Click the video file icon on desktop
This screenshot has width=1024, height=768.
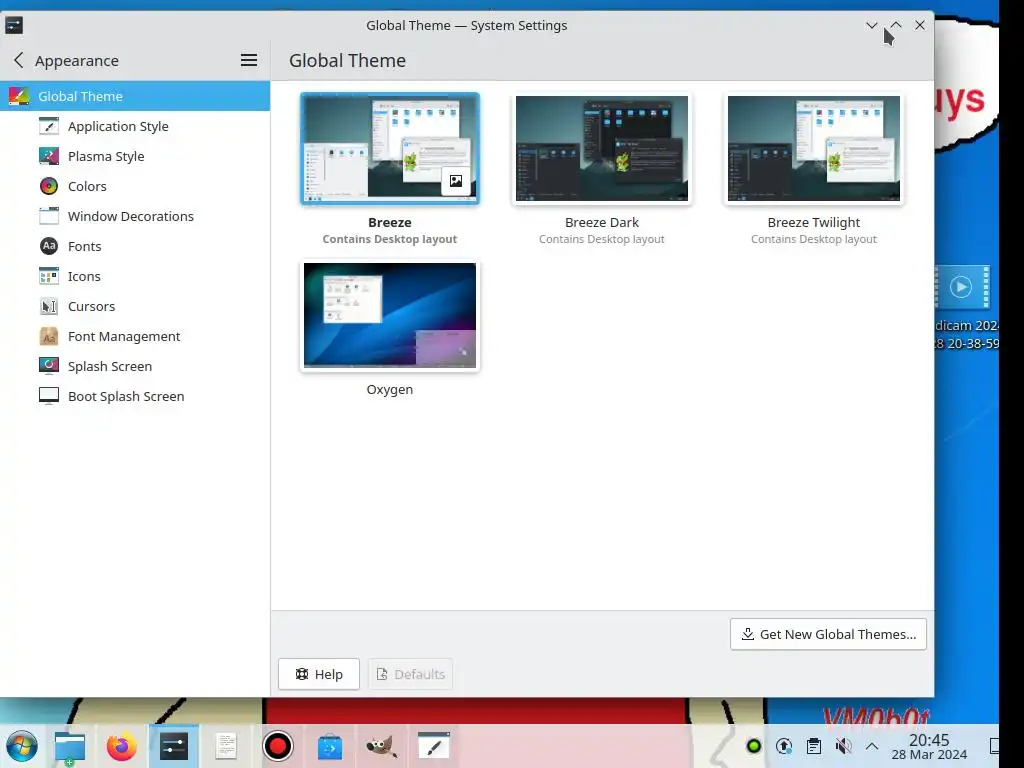pyautogui.click(x=963, y=287)
